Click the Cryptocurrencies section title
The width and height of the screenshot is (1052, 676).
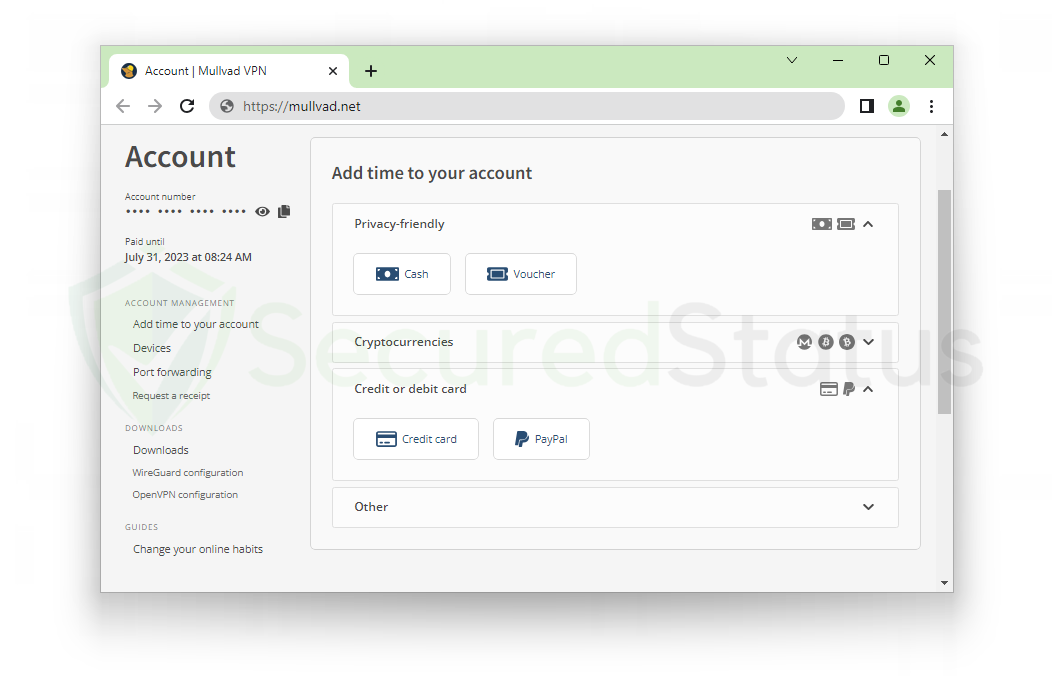coord(404,342)
